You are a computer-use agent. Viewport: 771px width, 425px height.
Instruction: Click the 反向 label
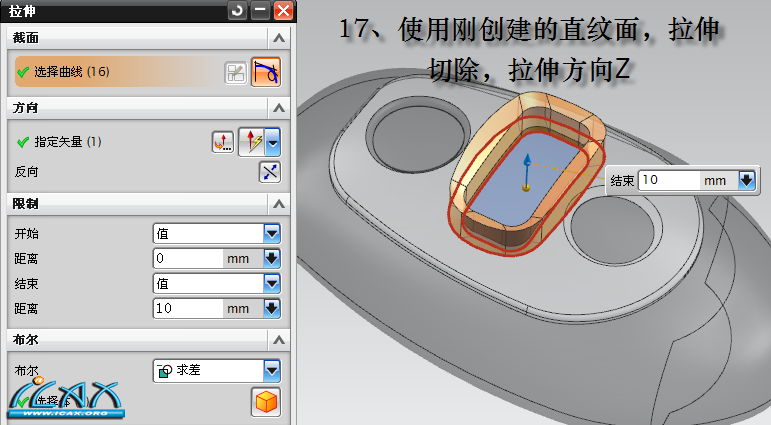[x=27, y=172]
